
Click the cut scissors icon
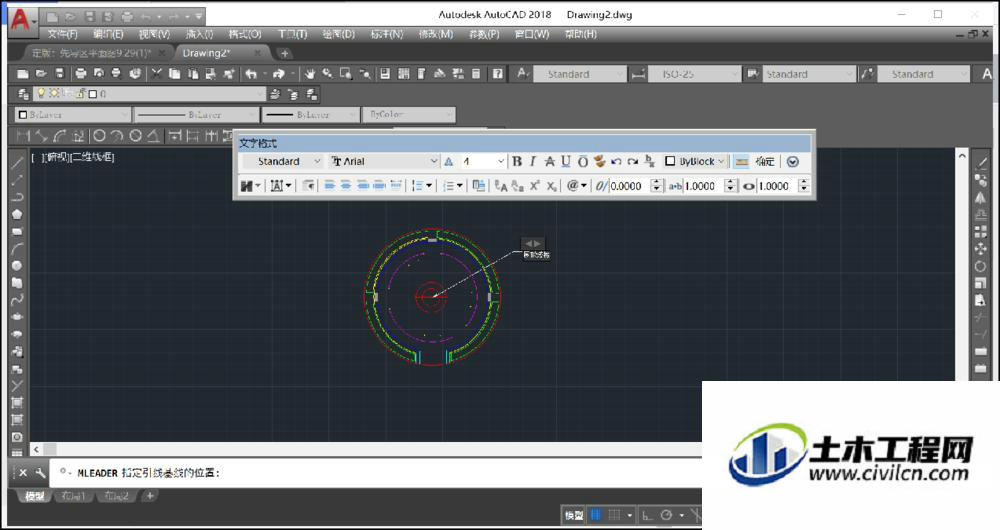156,74
